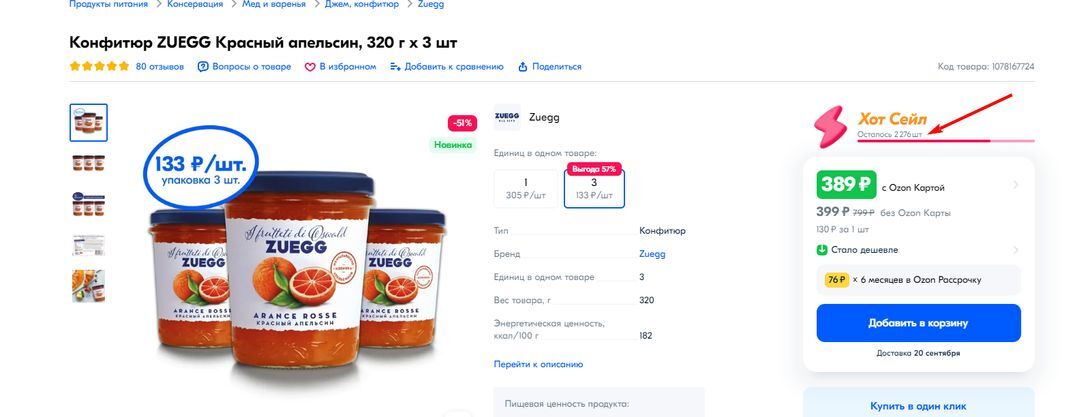Expand the Ozon Card price details chevron
1090x417 pixels.
click(1016, 185)
